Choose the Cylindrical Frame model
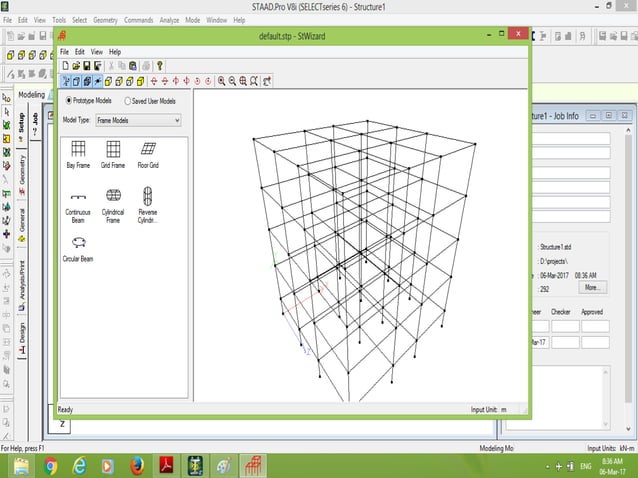 coord(112,196)
